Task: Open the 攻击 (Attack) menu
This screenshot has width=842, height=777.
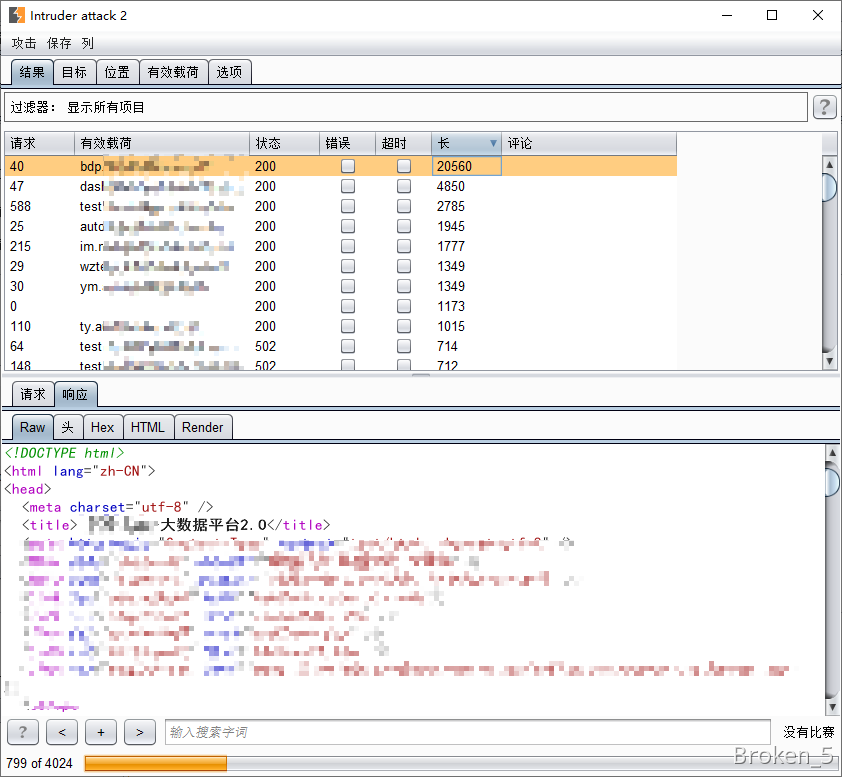Action: pyautogui.click(x=24, y=44)
